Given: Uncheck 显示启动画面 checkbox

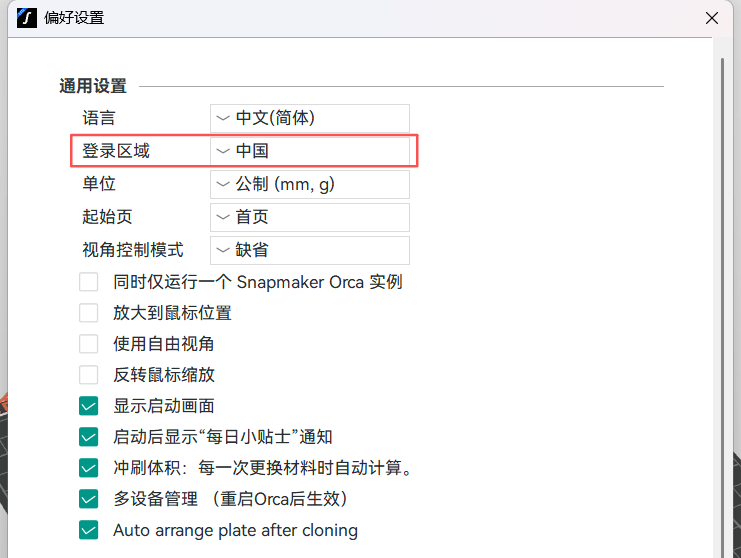Looking at the screenshot, I should (89, 406).
